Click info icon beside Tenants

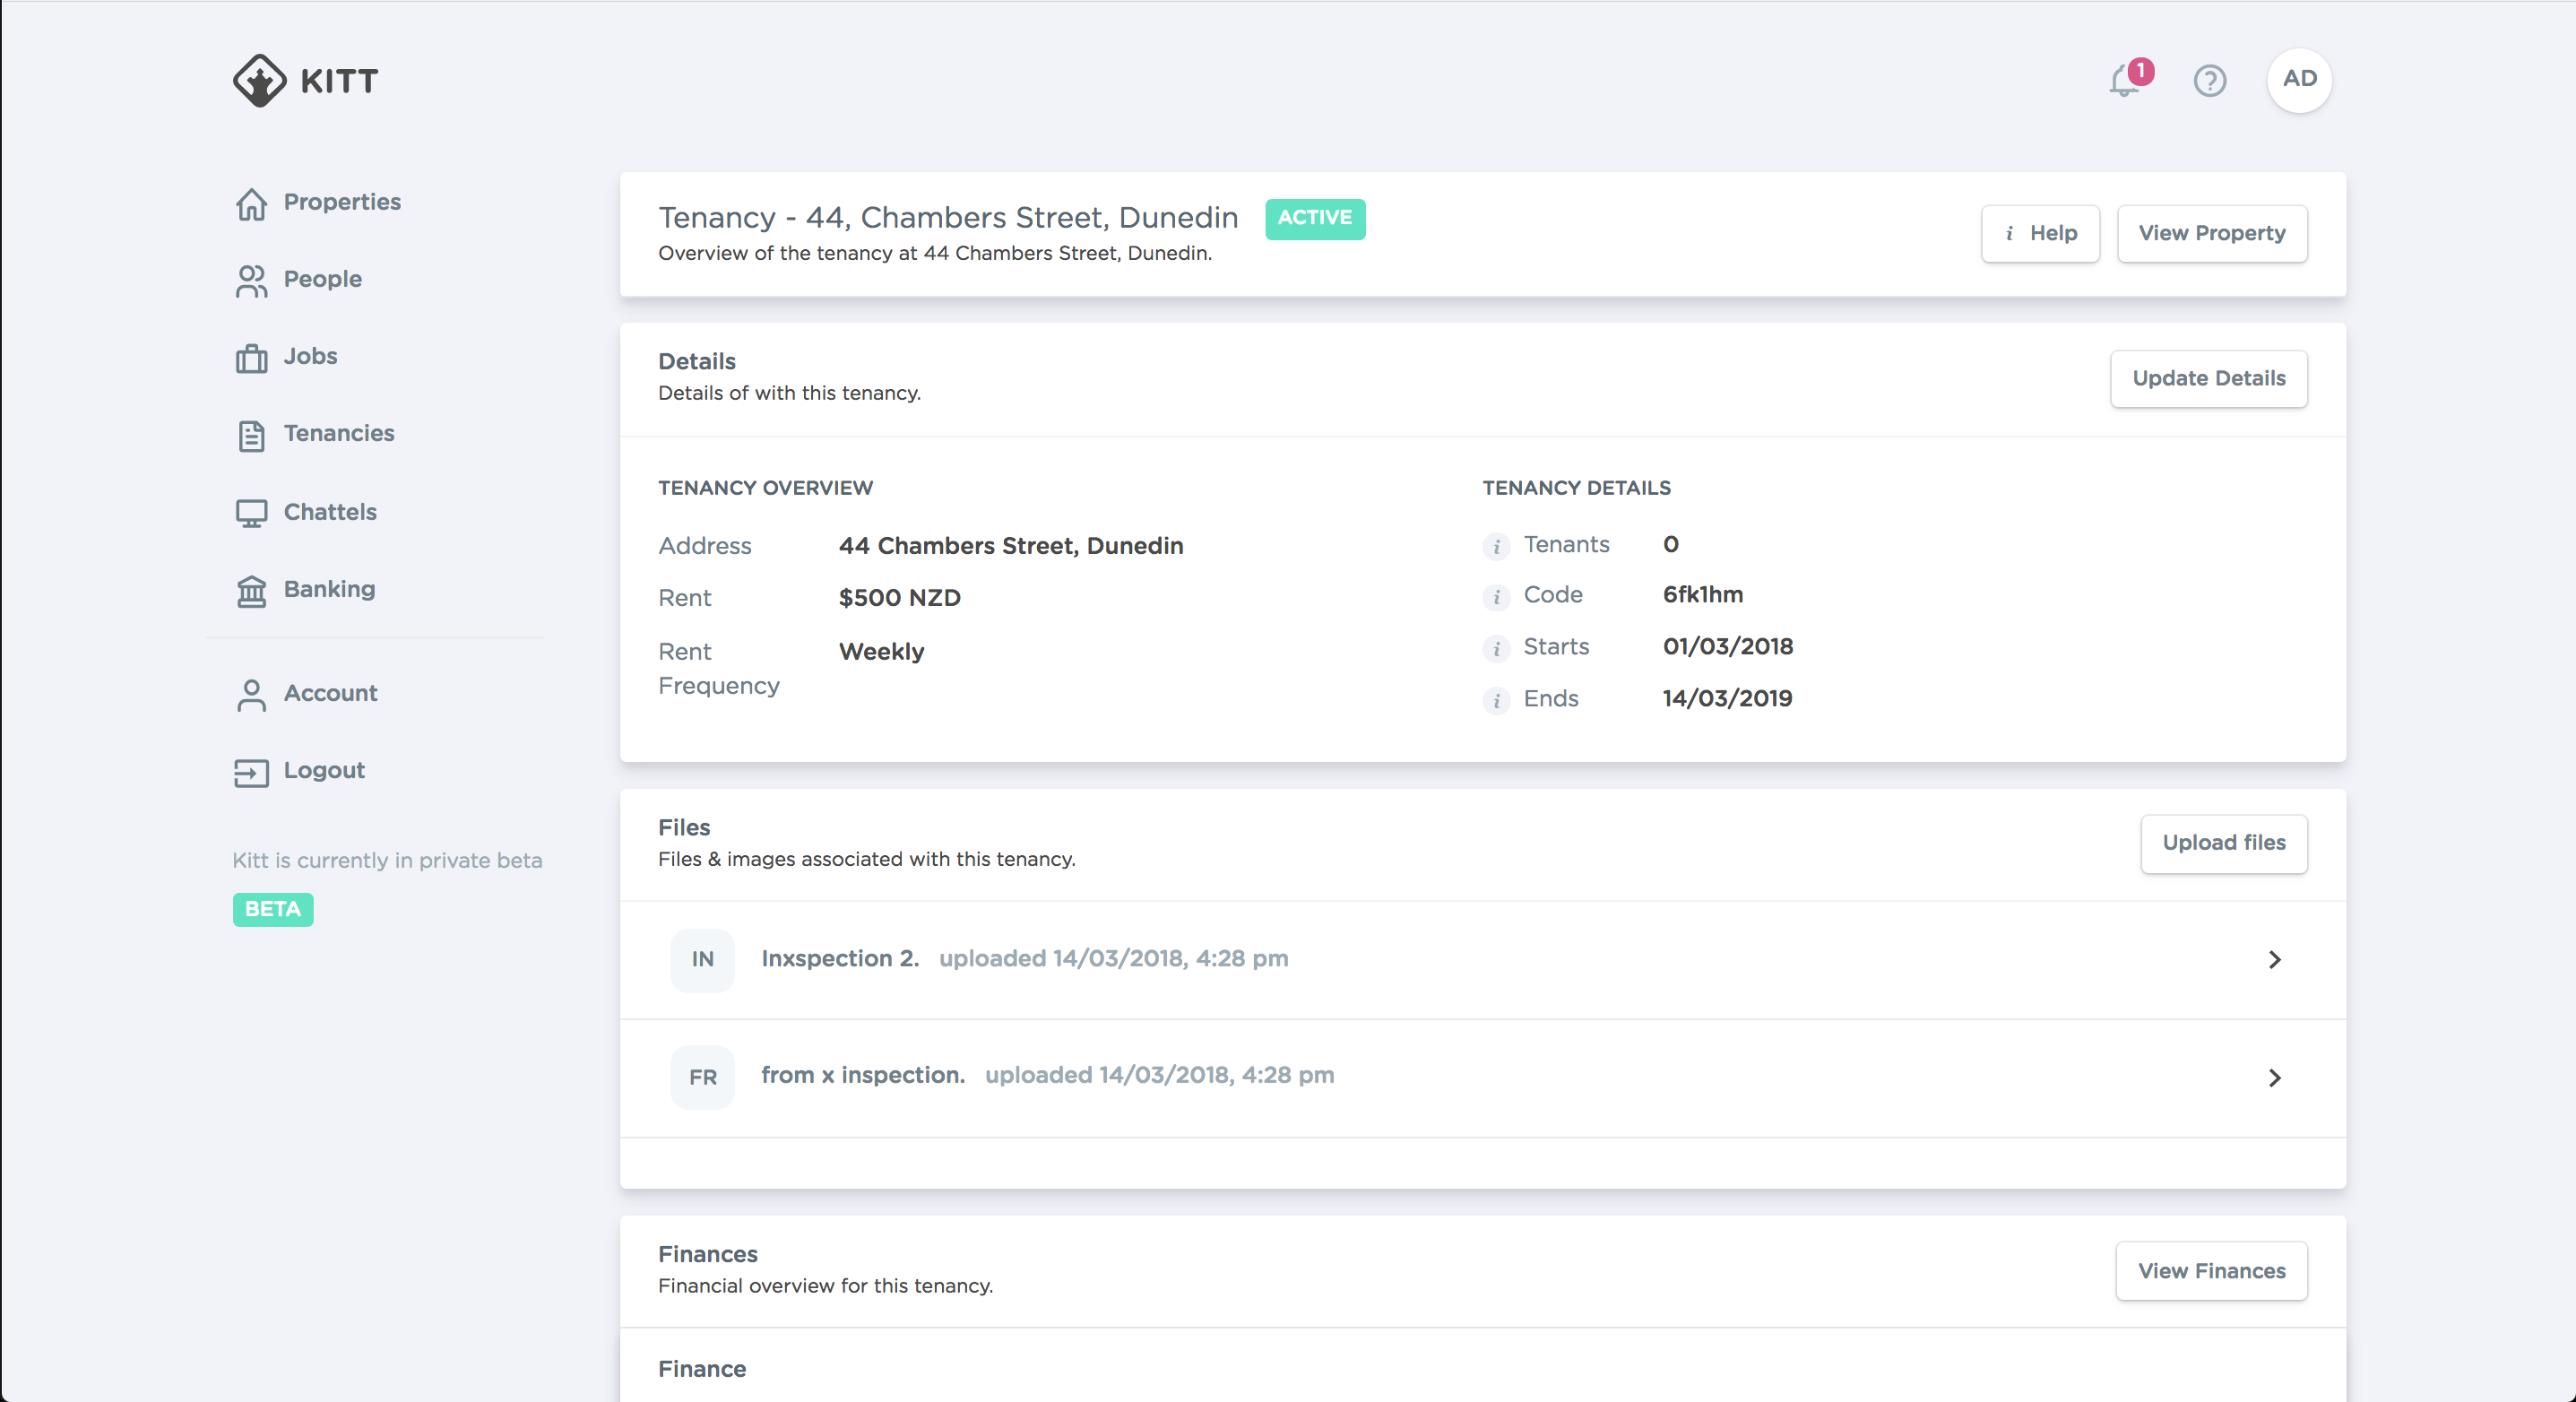click(1496, 547)
